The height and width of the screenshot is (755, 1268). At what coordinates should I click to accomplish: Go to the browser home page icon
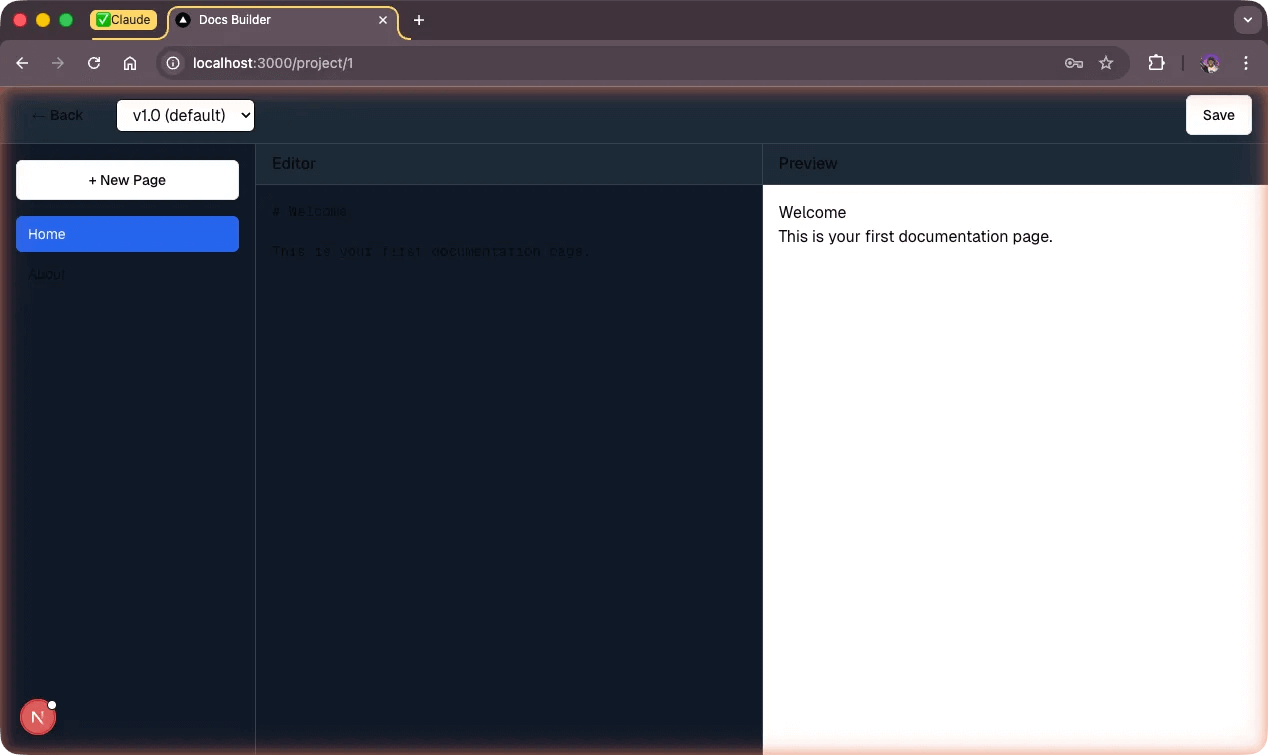click(130, 63)
